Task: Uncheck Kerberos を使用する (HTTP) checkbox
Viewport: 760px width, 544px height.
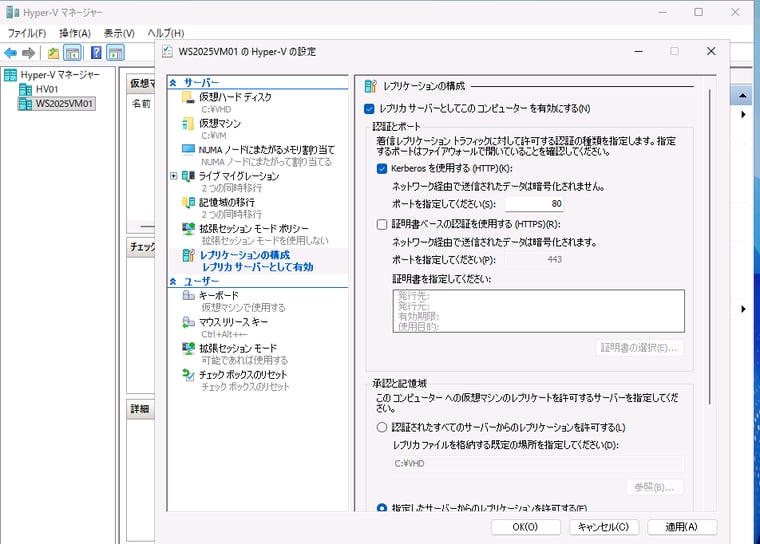Action: (382, 170)
